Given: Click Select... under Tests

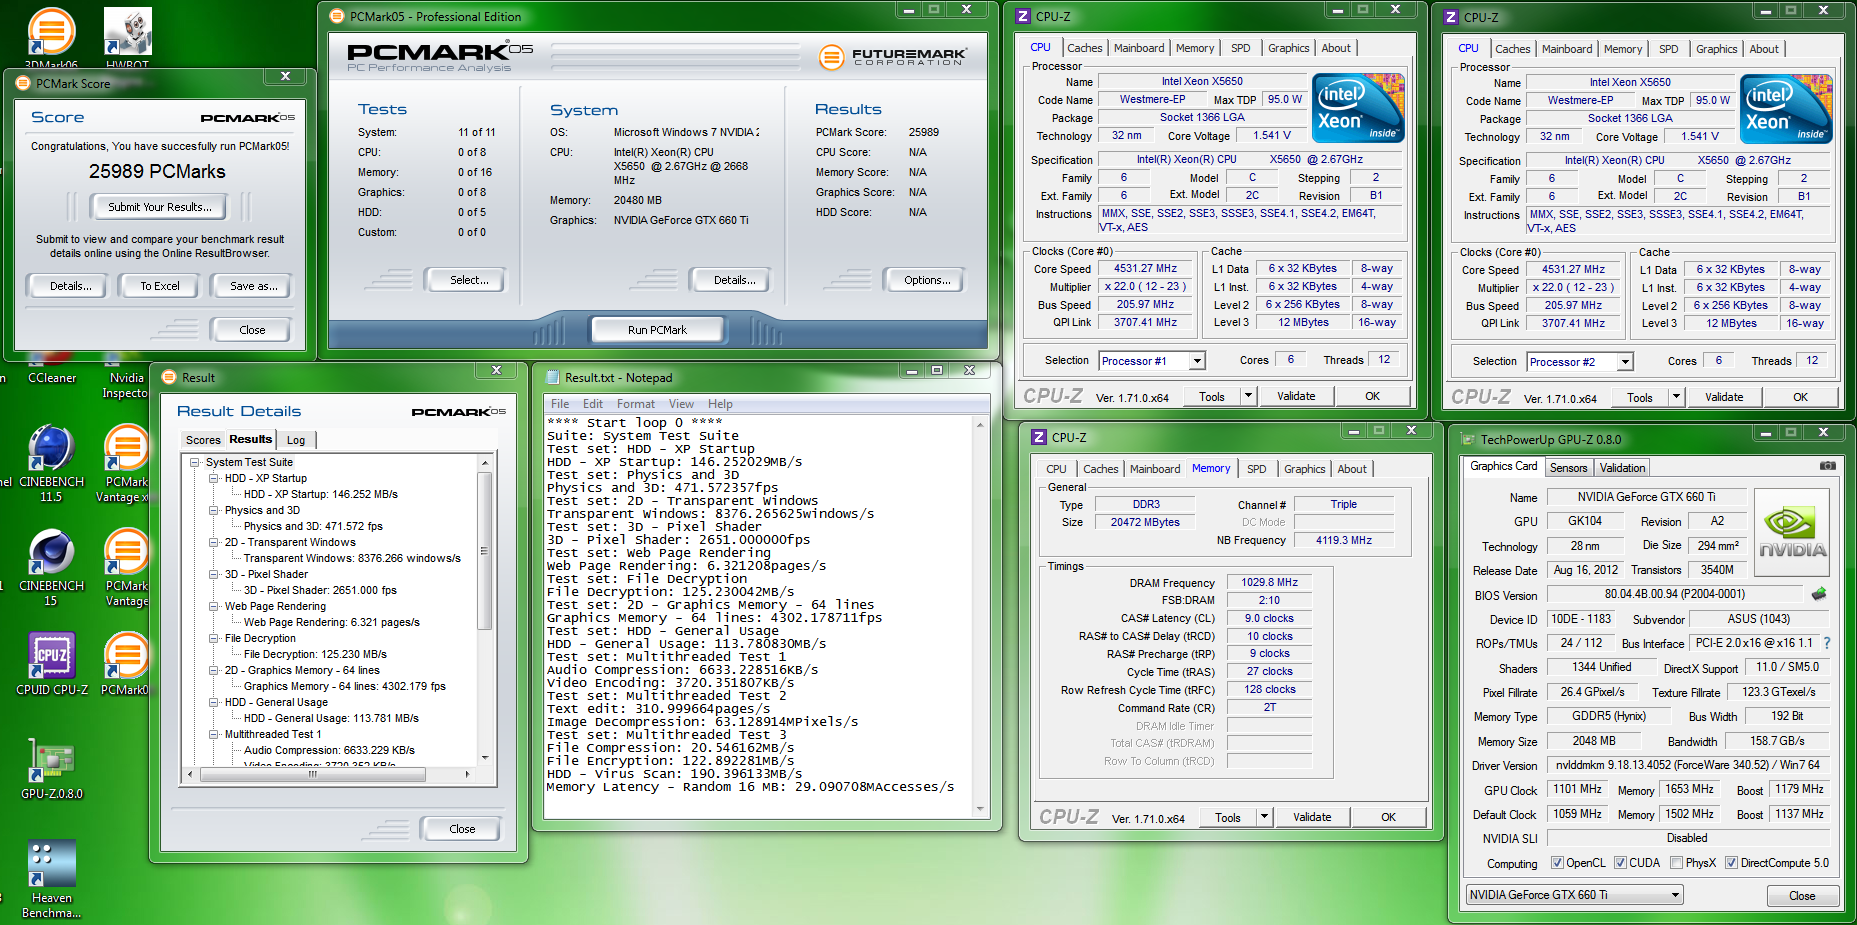Looking at the screenshot, I should click(x=469, y=280).
